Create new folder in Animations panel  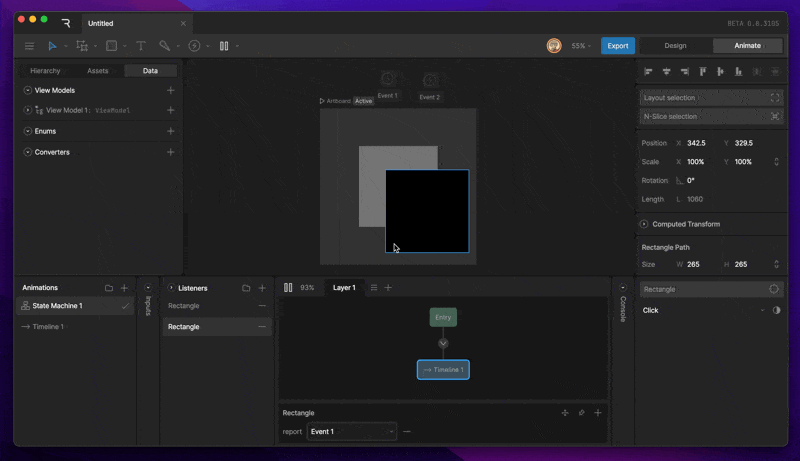pyautogui.click(x=109, y=288)
